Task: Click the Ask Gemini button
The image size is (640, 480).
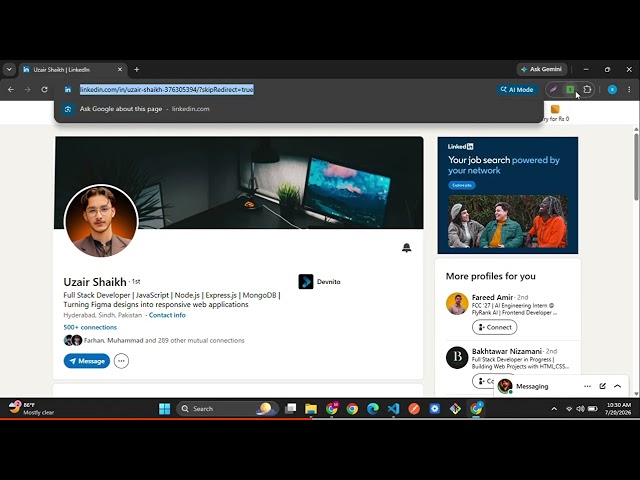Action: pos(542,69)
